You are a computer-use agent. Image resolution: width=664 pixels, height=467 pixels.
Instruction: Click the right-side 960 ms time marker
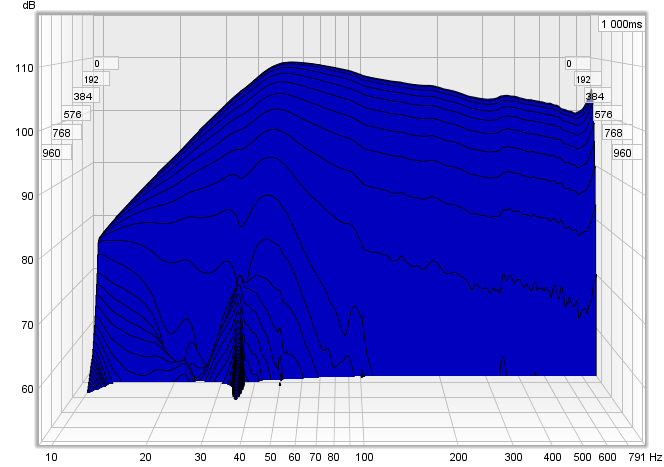click(x=622, y=153)
